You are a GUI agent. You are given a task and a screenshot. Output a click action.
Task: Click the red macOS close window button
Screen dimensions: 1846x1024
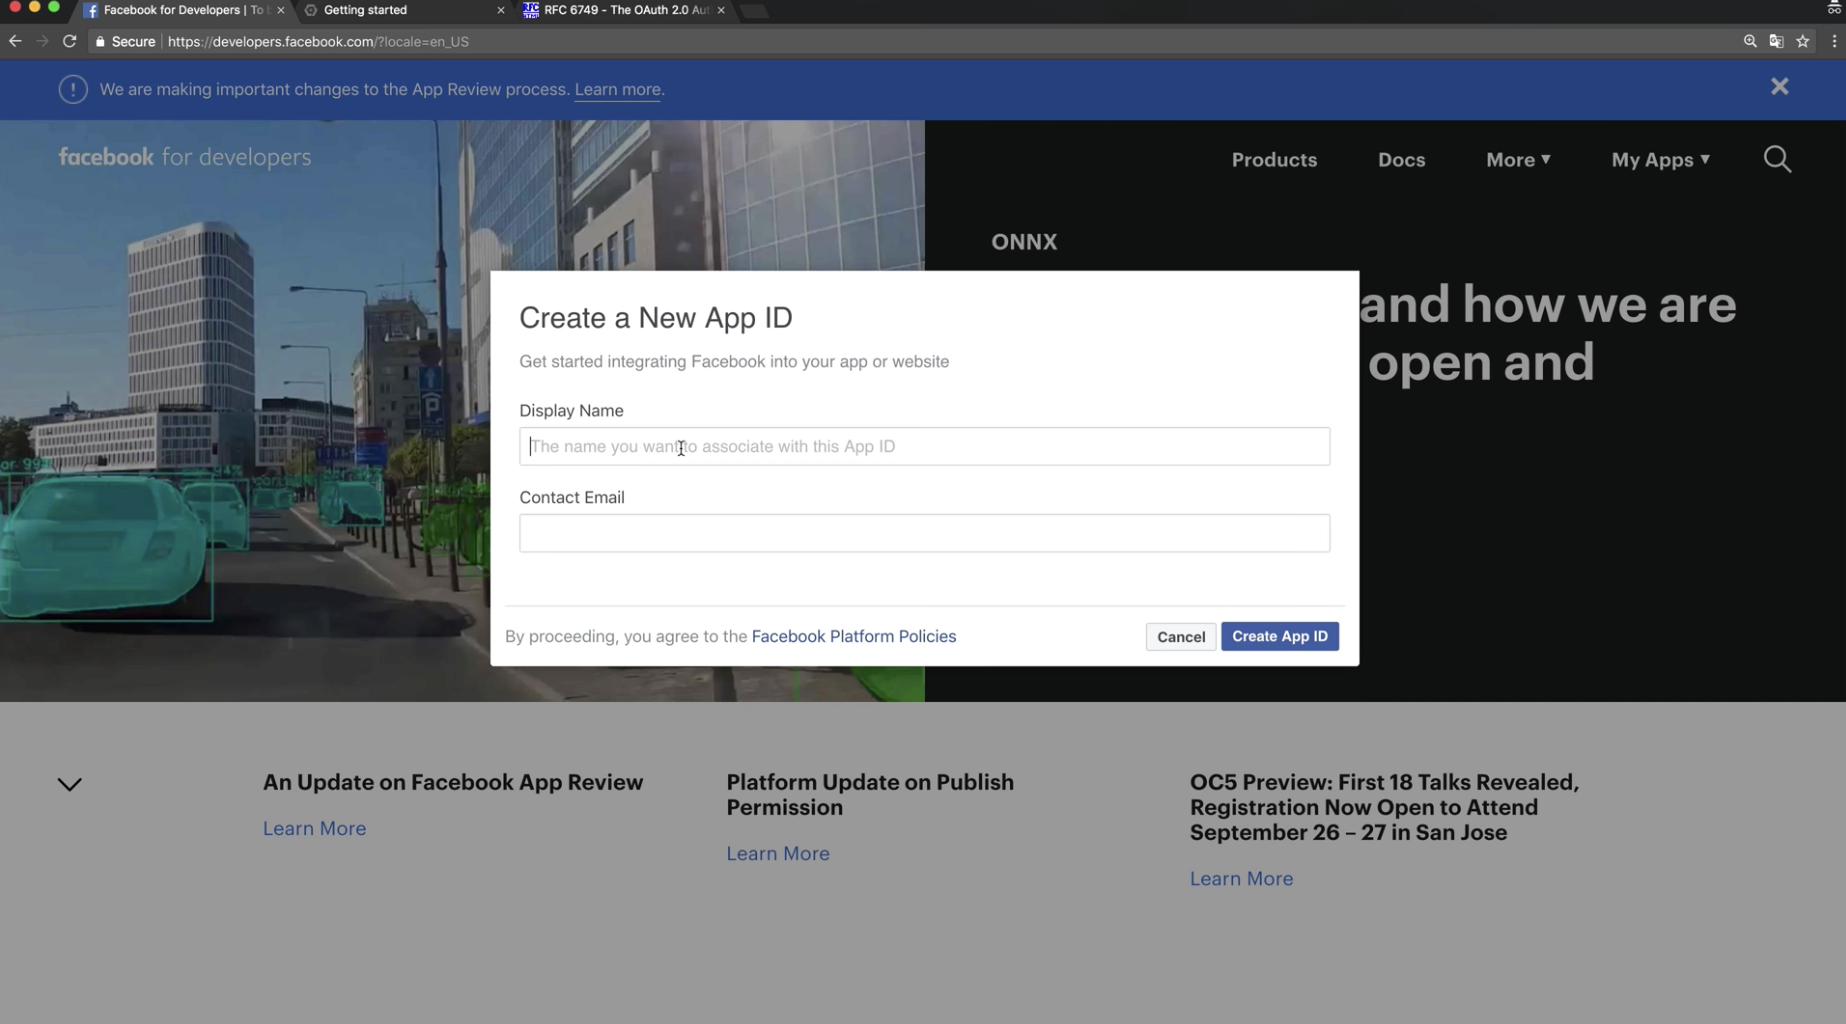(x=15, y=7)
